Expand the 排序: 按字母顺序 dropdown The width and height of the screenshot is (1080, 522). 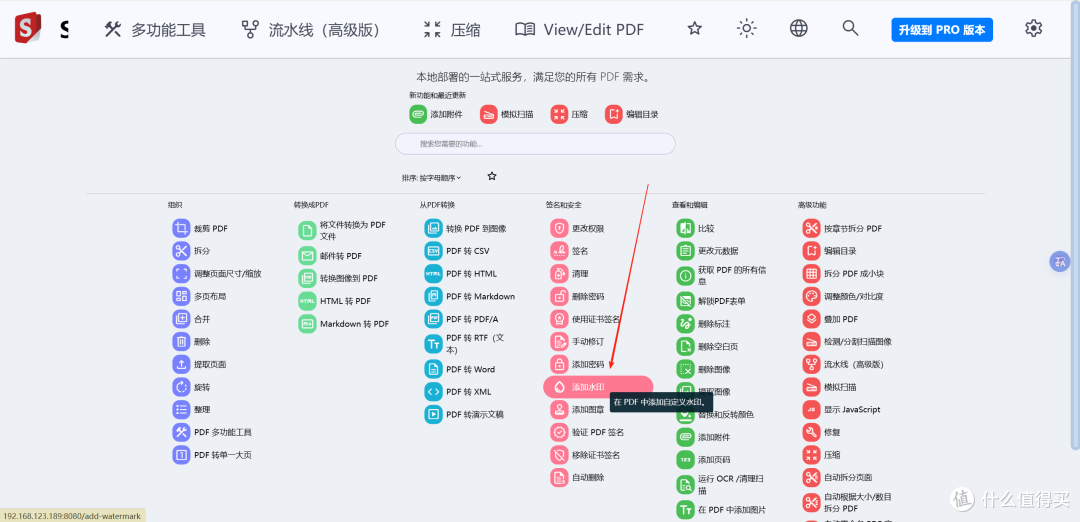pos(431,178)
